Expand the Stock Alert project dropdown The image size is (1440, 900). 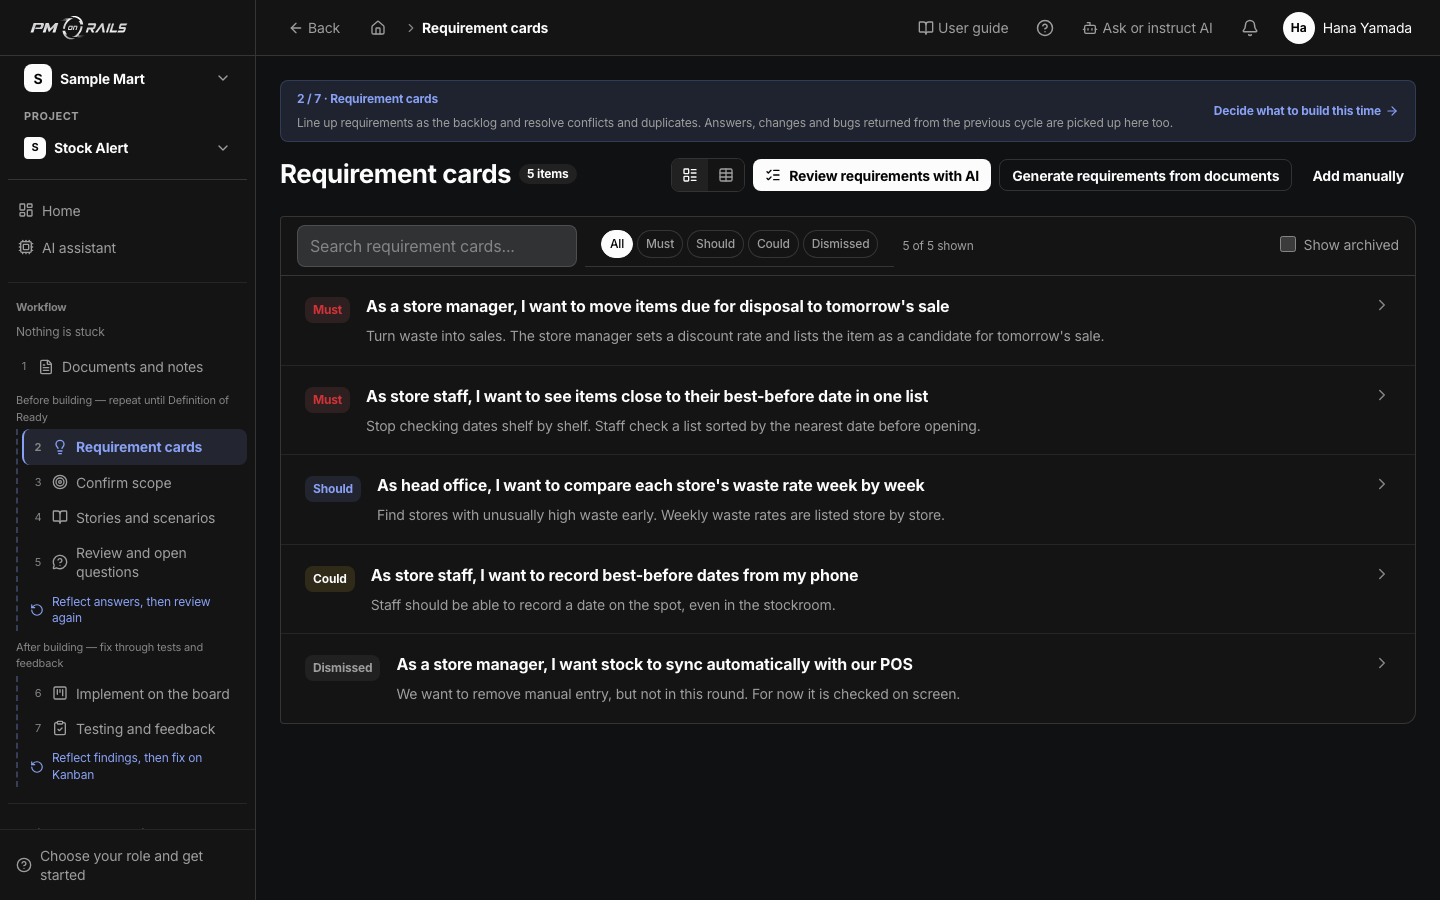[x=127, y=148]
